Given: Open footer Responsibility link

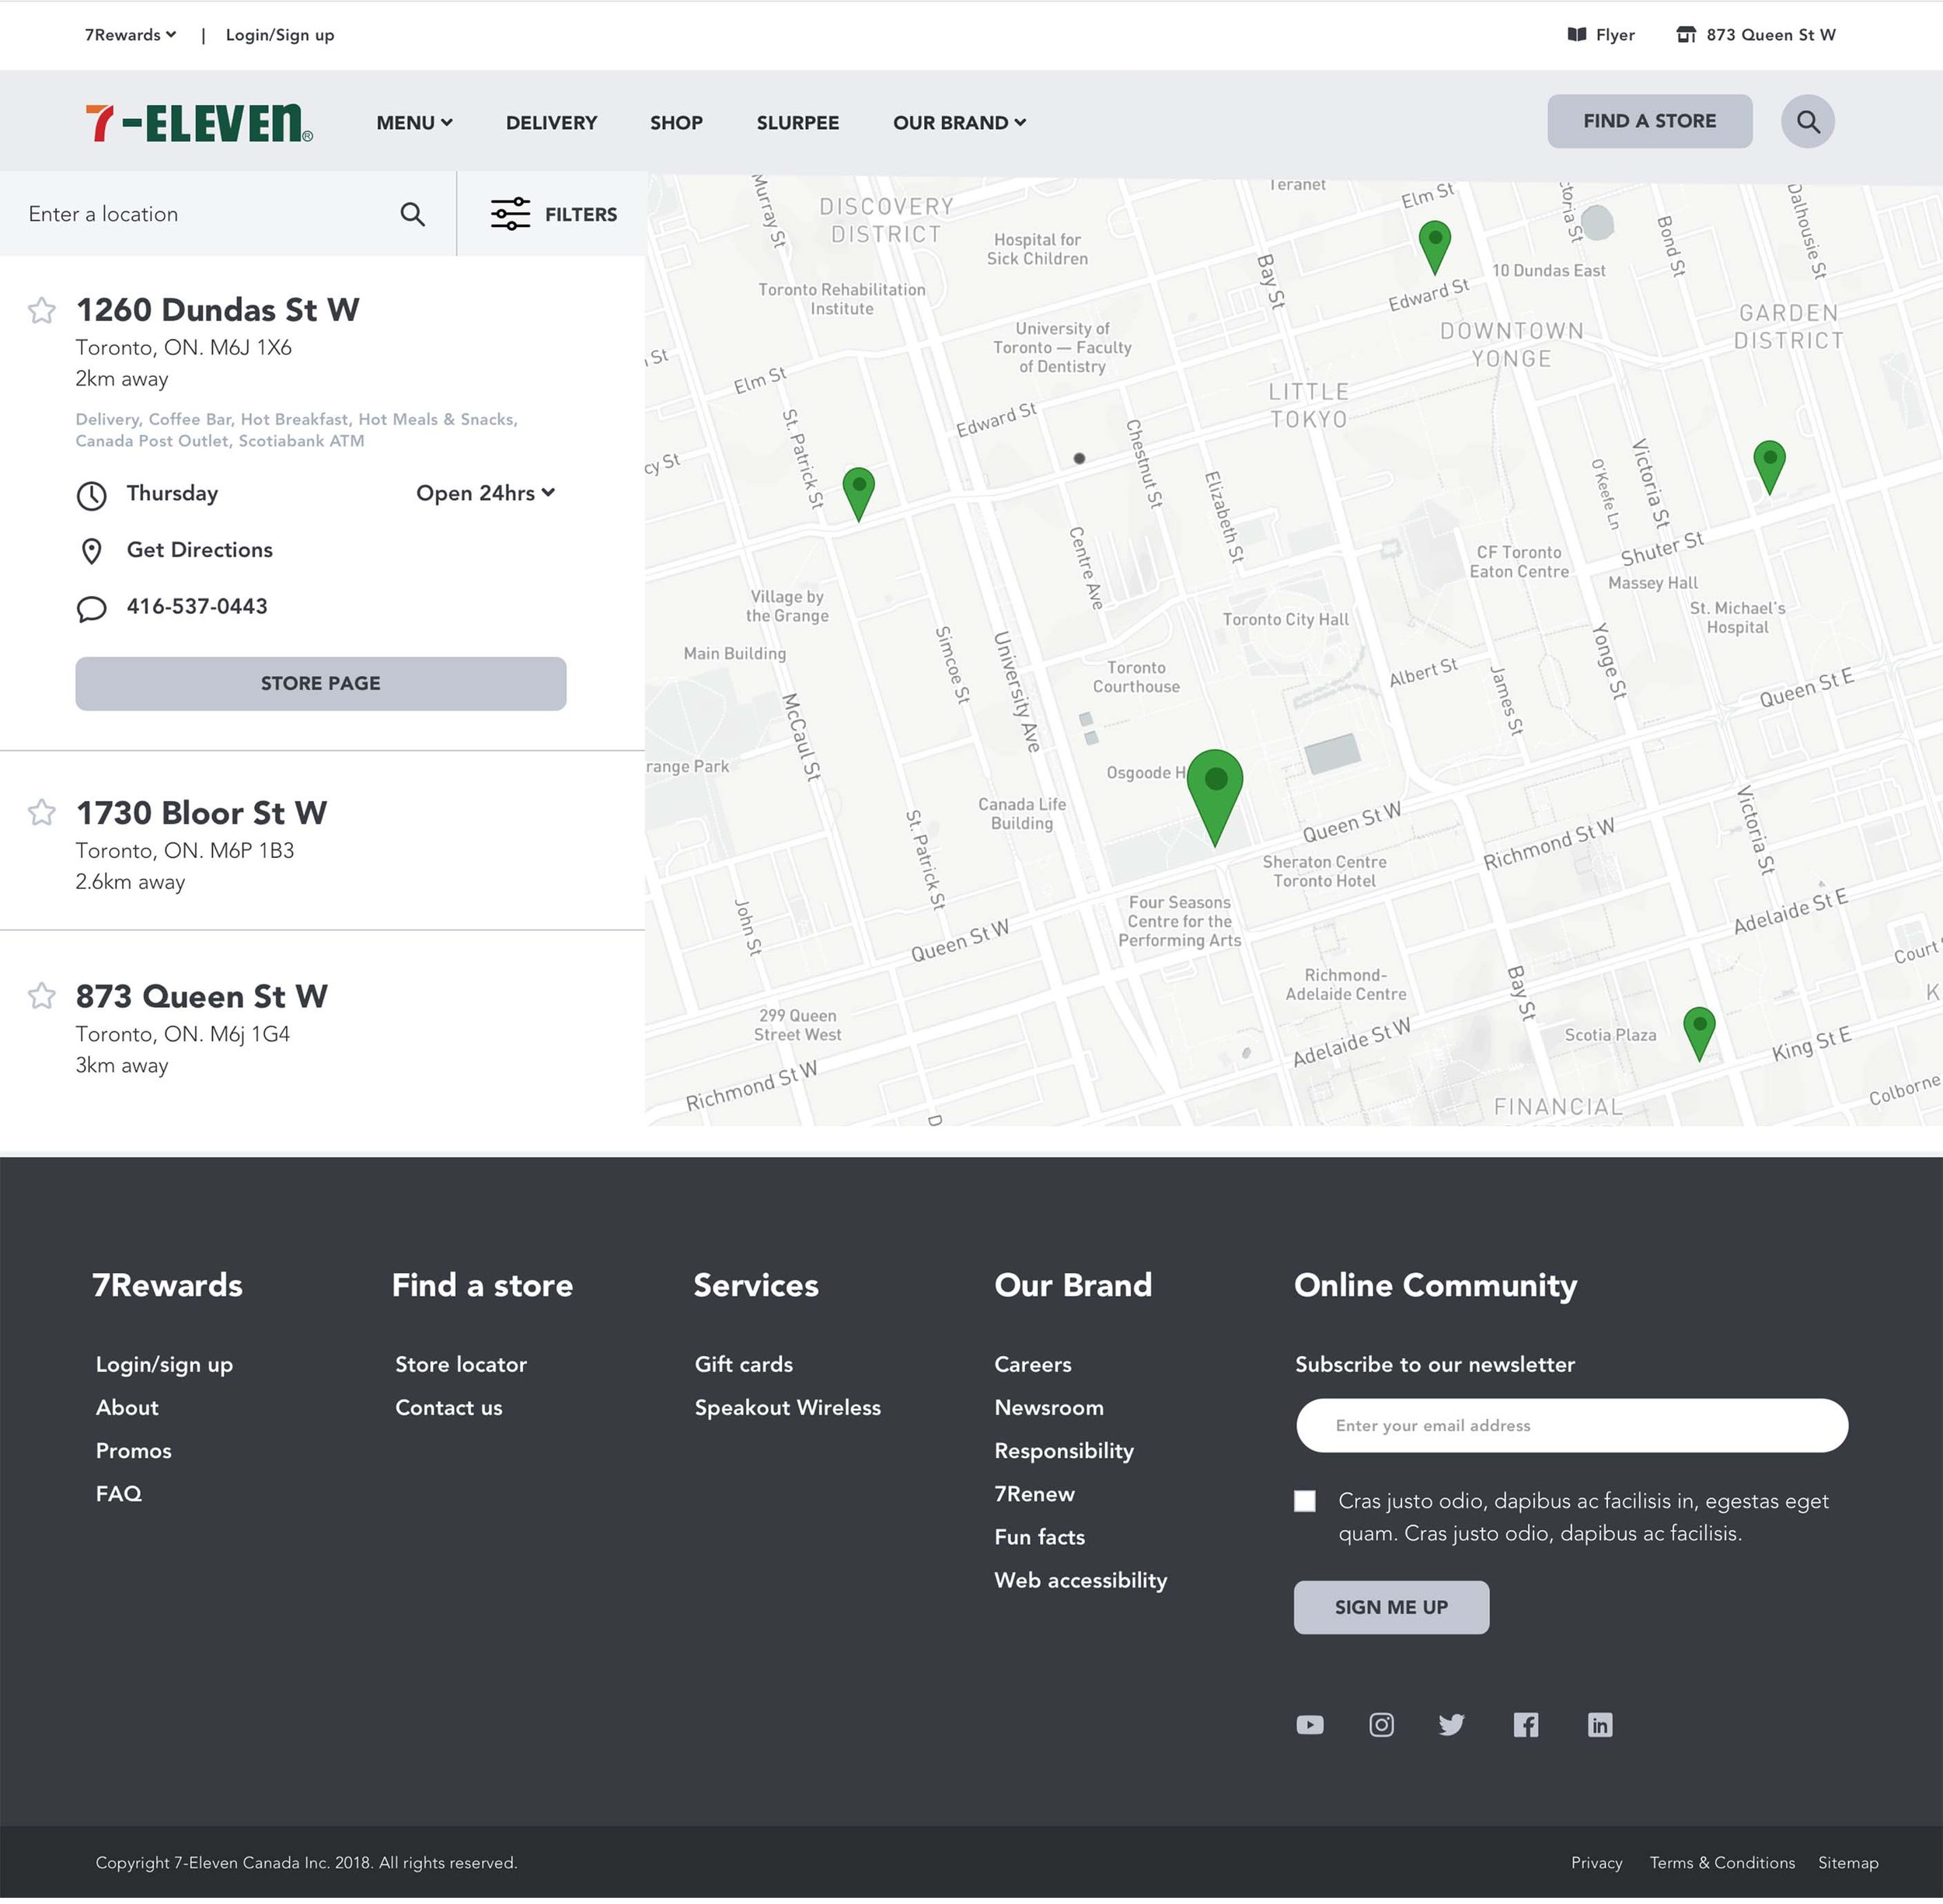Looking at the screenshot, I should (x=1063, y=1451).
